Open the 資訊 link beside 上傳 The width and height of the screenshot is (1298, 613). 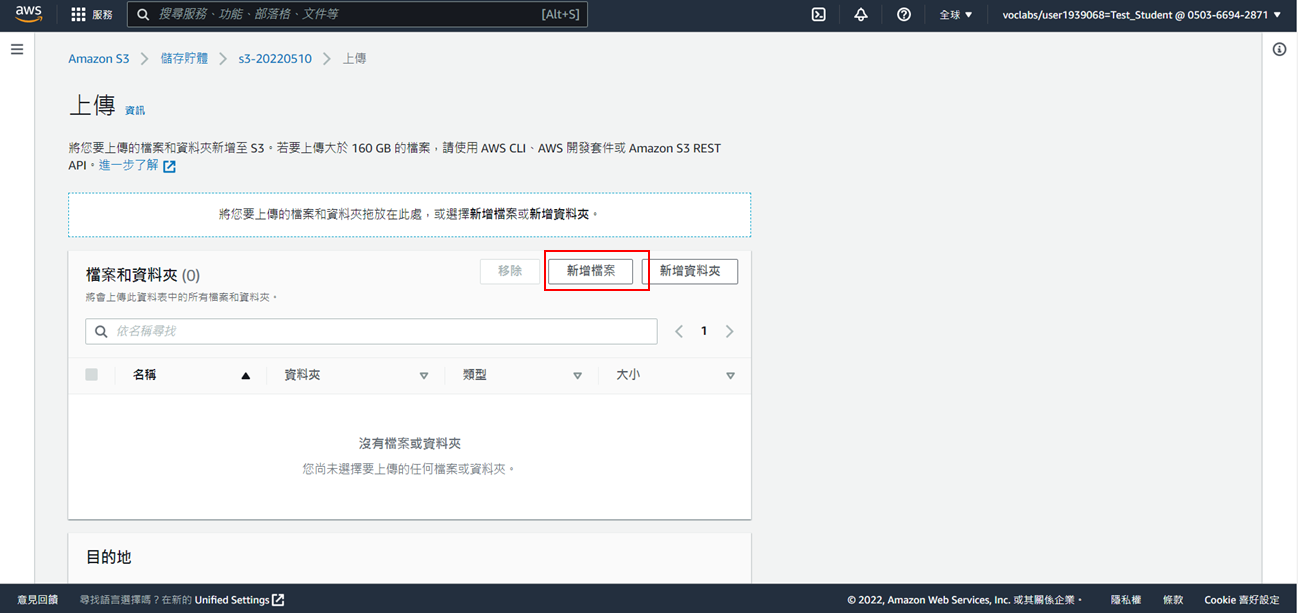(x=135, y=110)
